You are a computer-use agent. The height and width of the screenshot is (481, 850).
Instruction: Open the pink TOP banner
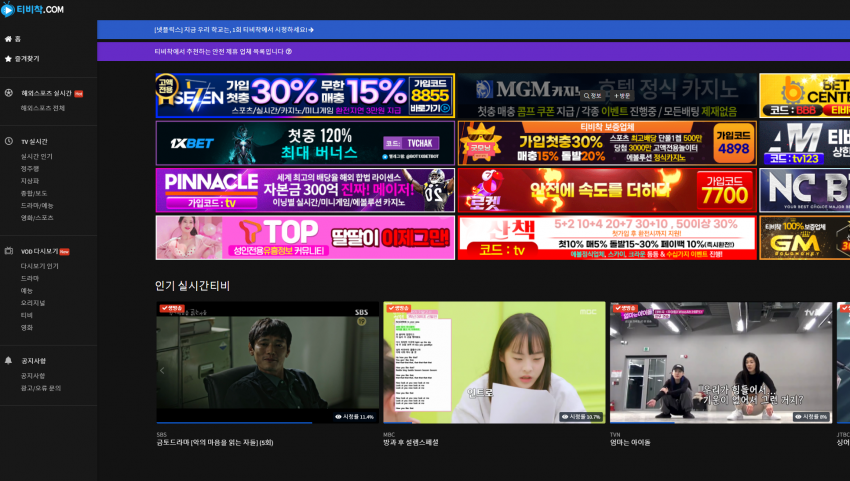305,238
